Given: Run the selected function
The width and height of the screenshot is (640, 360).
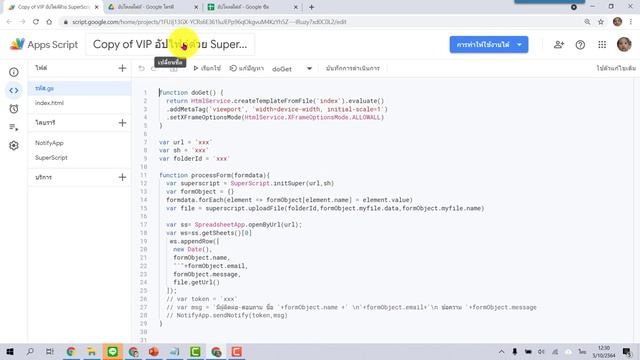Looking at the screenshot, I should [207, 69].
